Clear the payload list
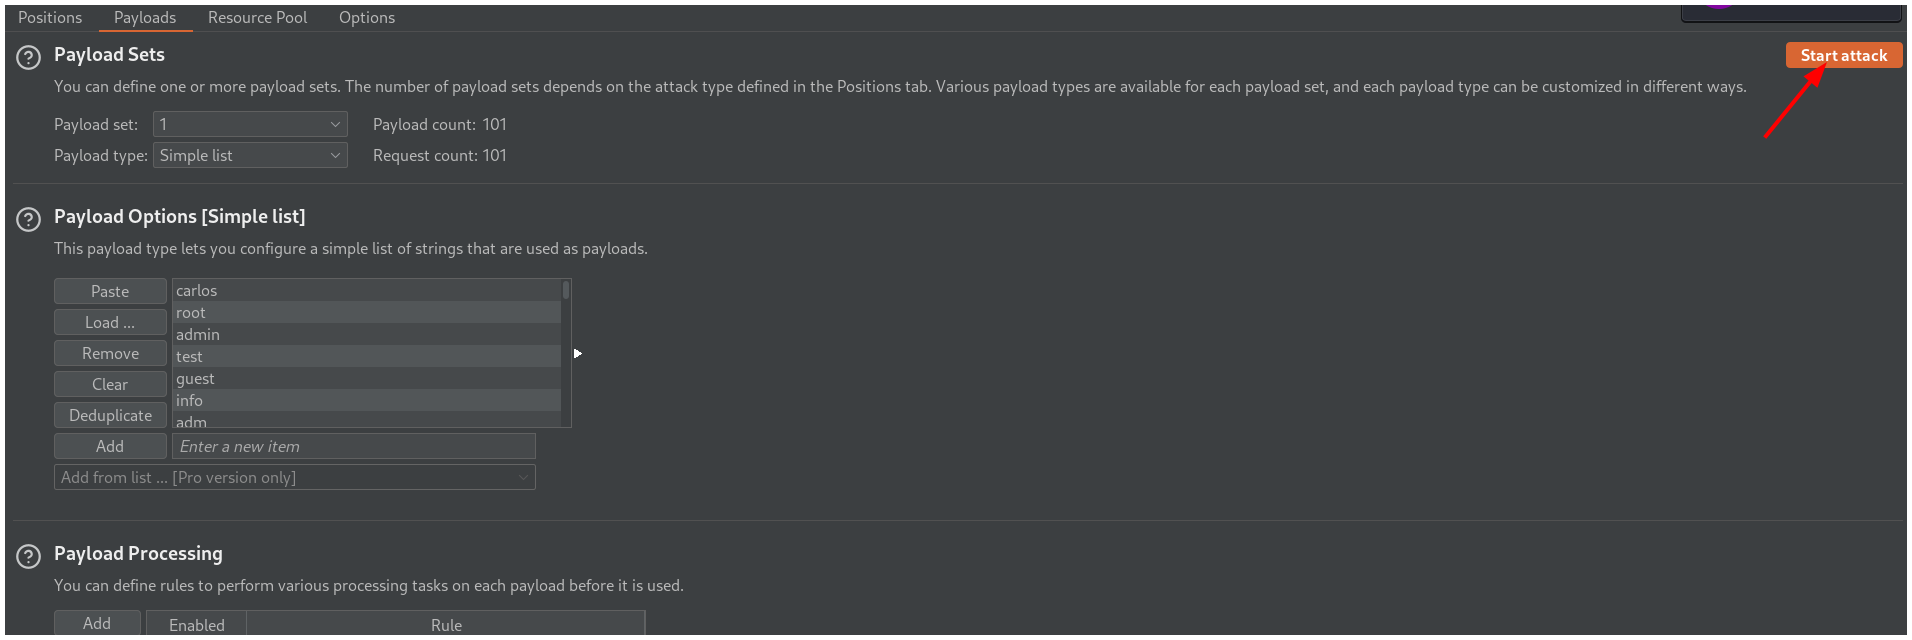This screenshot has height=640, width=1912. click(110, 384)
